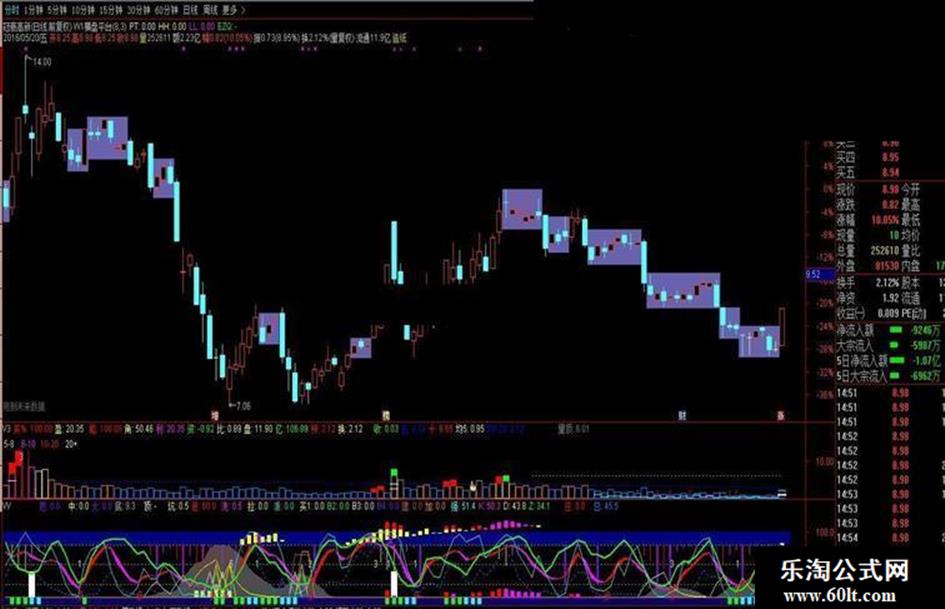Click the green 大宗流入 bar indicator
The image size is (945, 609).
[894, 345]
